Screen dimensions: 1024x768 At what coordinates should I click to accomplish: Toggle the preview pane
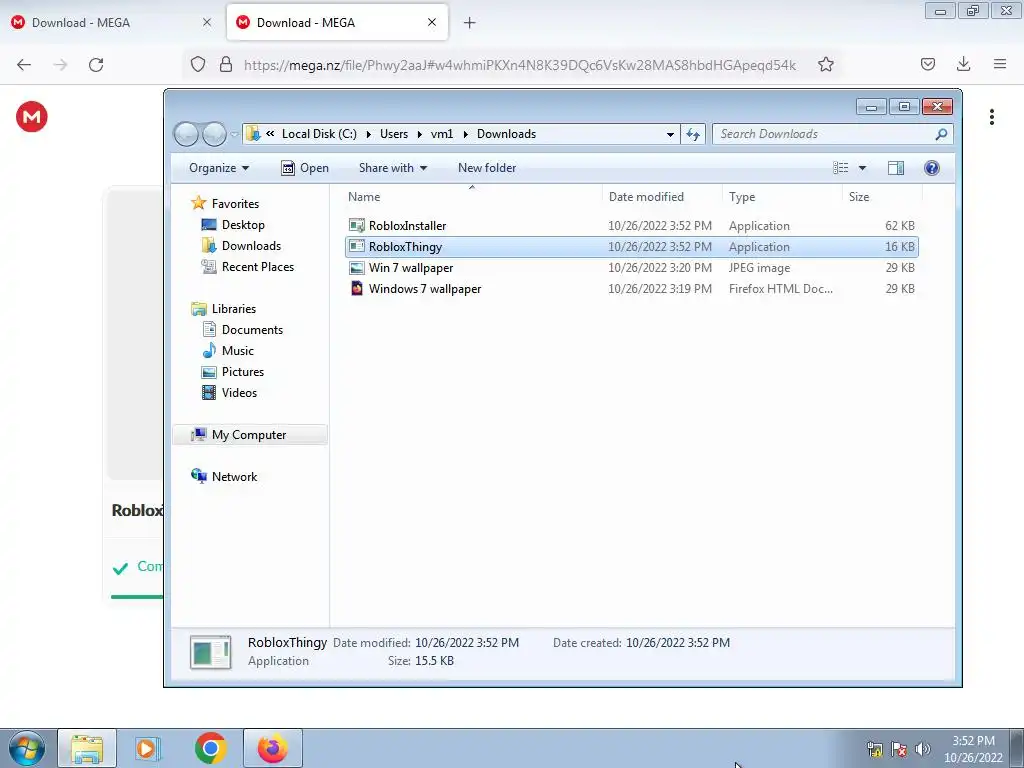coord(896,168)
